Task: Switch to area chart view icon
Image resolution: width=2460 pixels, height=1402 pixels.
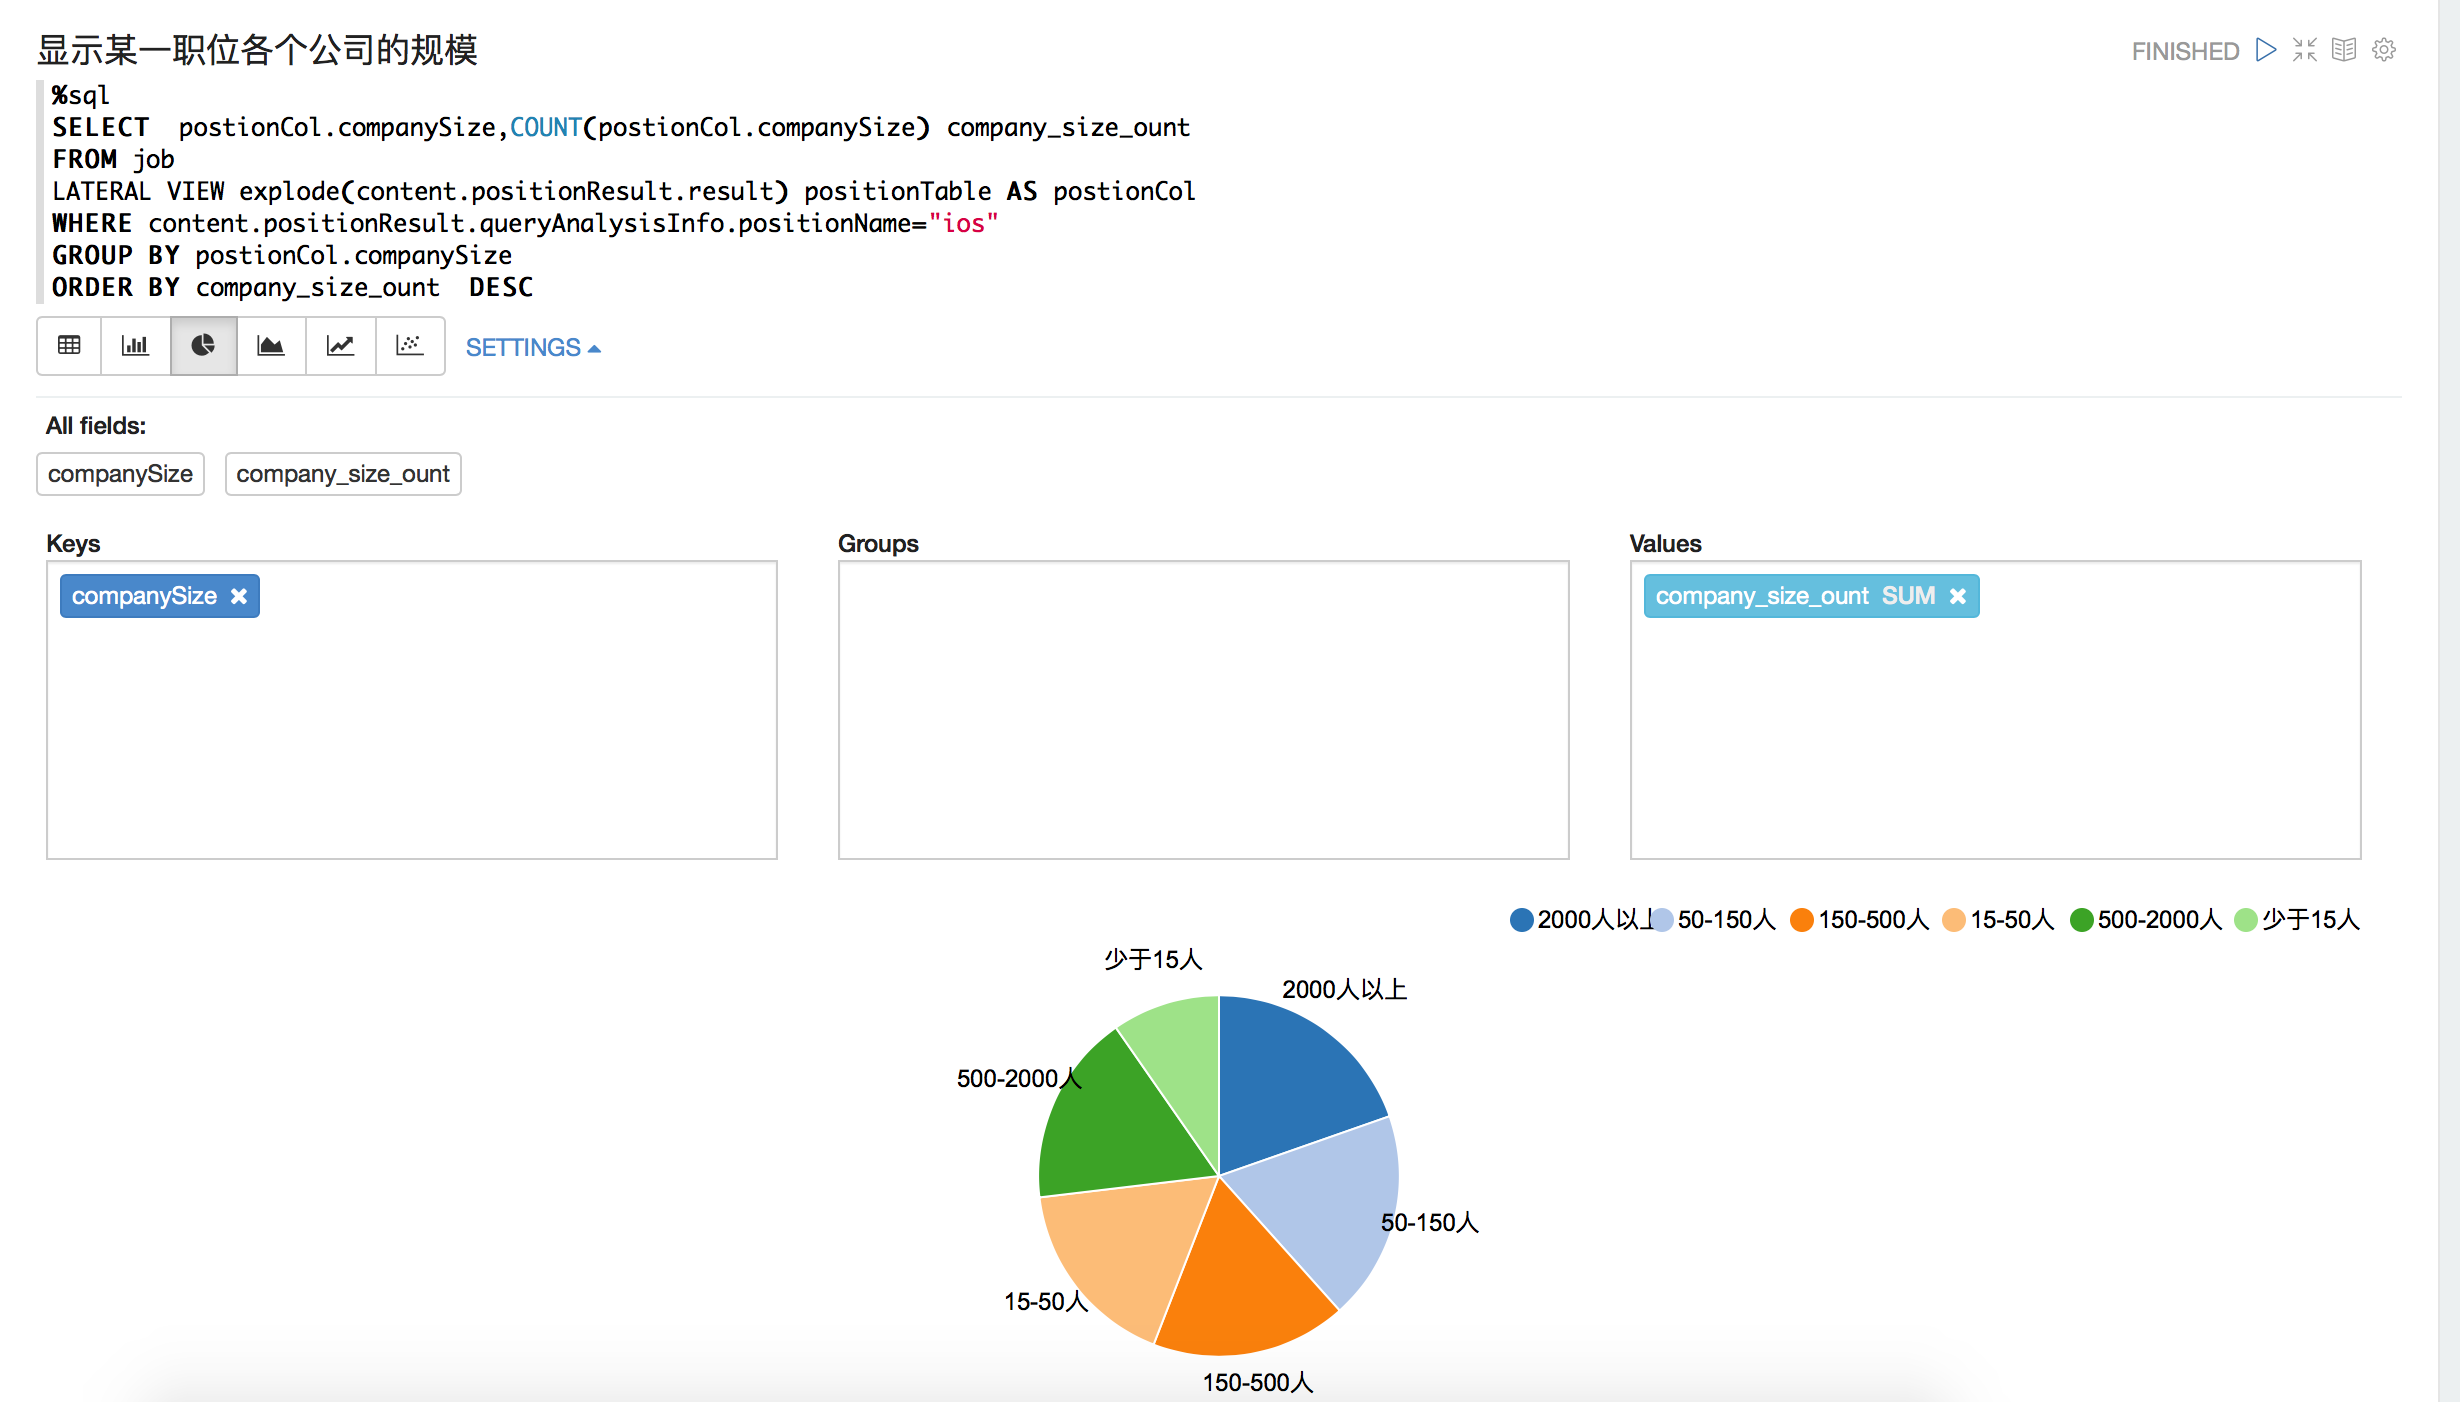Action: [271, 346]
